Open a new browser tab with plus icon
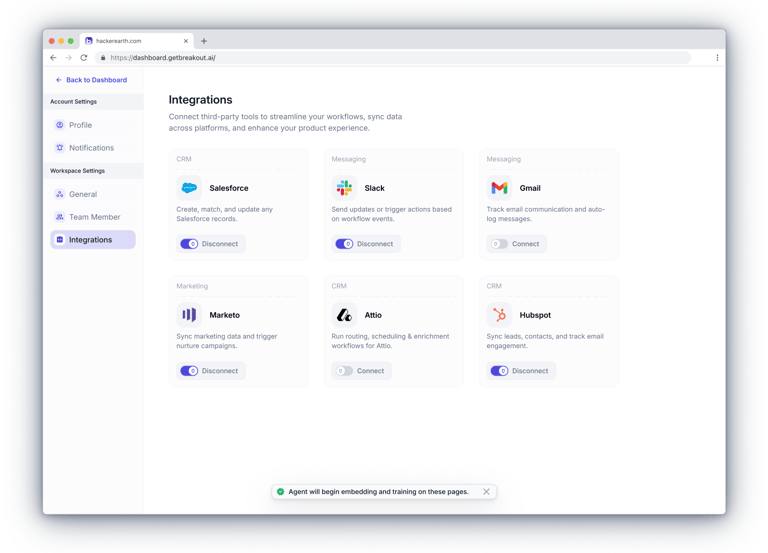 click(x=204, y=41)
